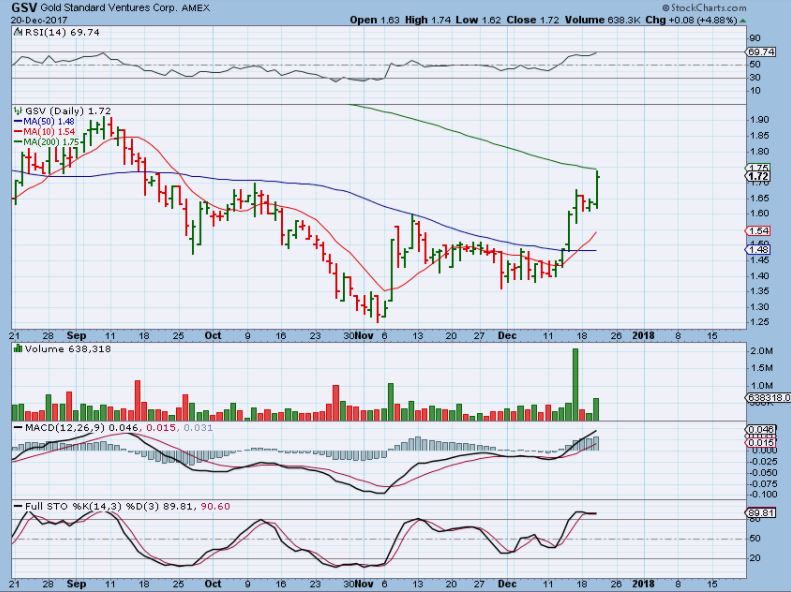Click the Oct label on price axis
The width and height of the screenshot is (791, 592).
pos(213,334)
